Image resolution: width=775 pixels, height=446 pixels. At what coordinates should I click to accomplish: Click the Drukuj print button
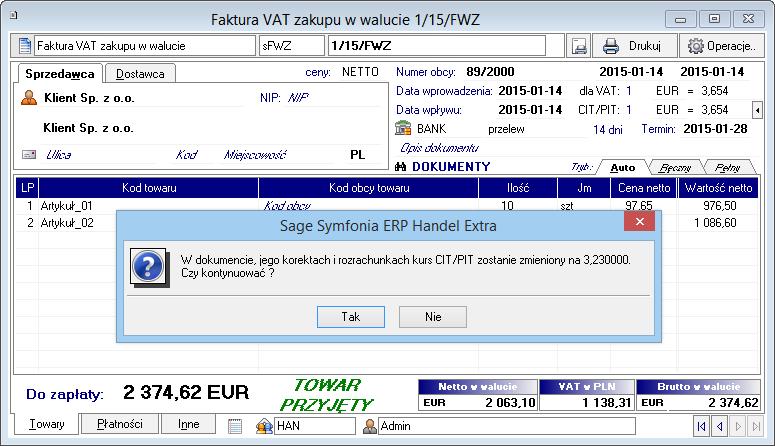pos(635,46)
